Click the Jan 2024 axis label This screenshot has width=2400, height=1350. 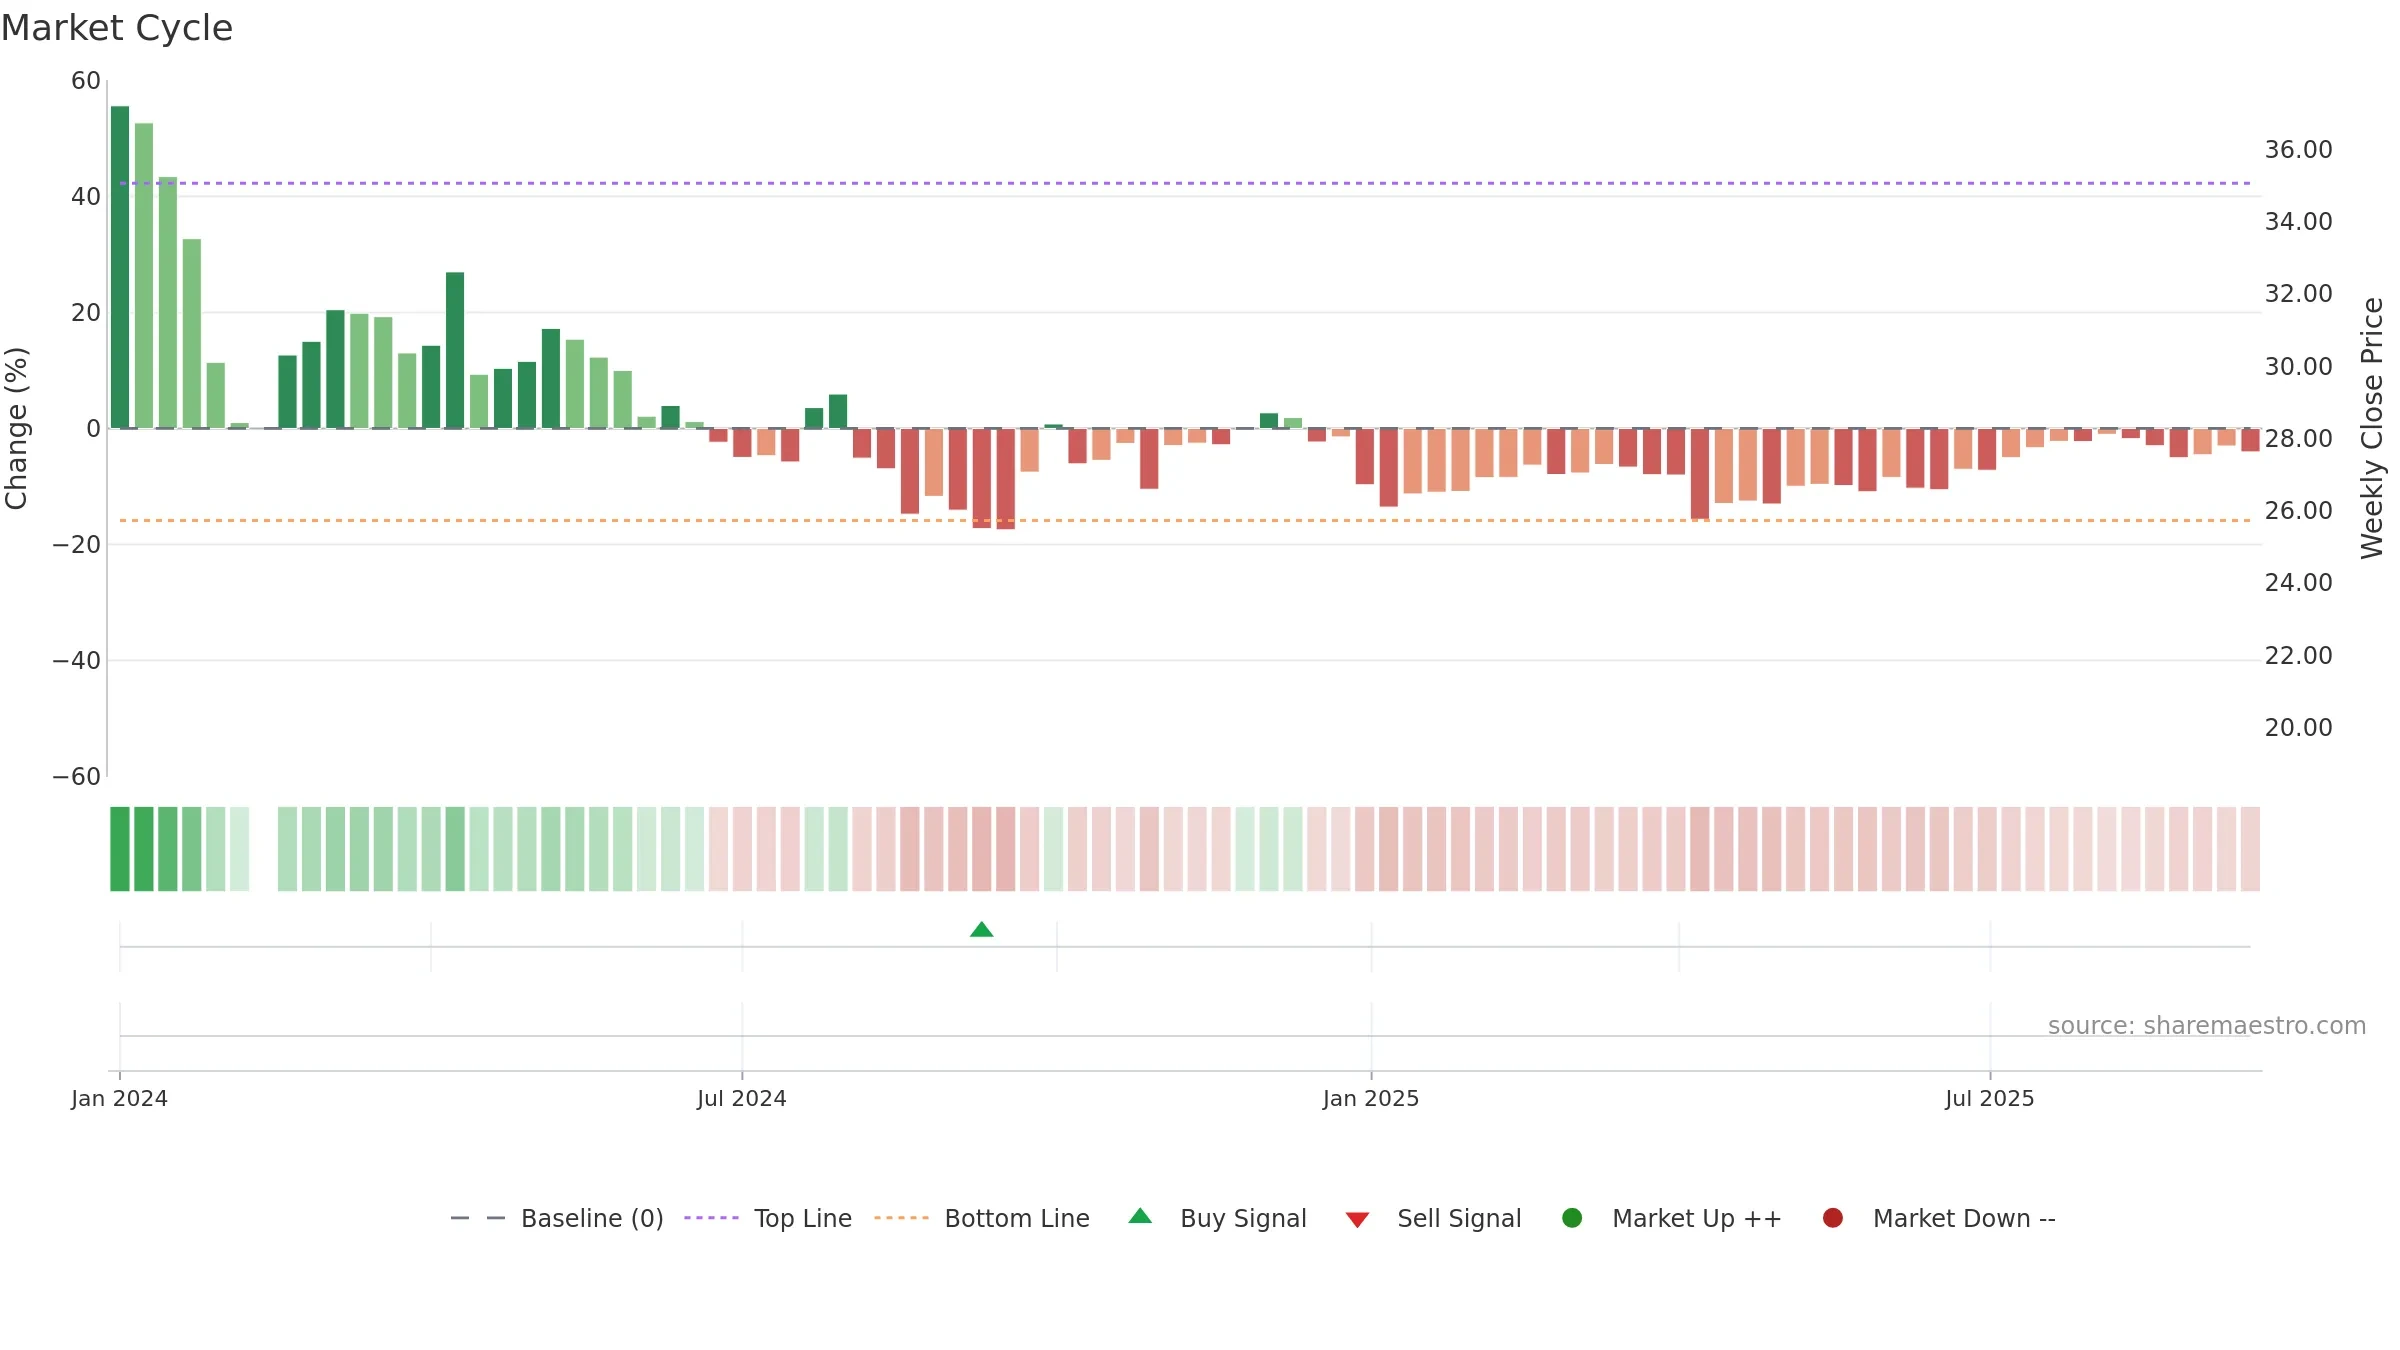click(119, 1099)
